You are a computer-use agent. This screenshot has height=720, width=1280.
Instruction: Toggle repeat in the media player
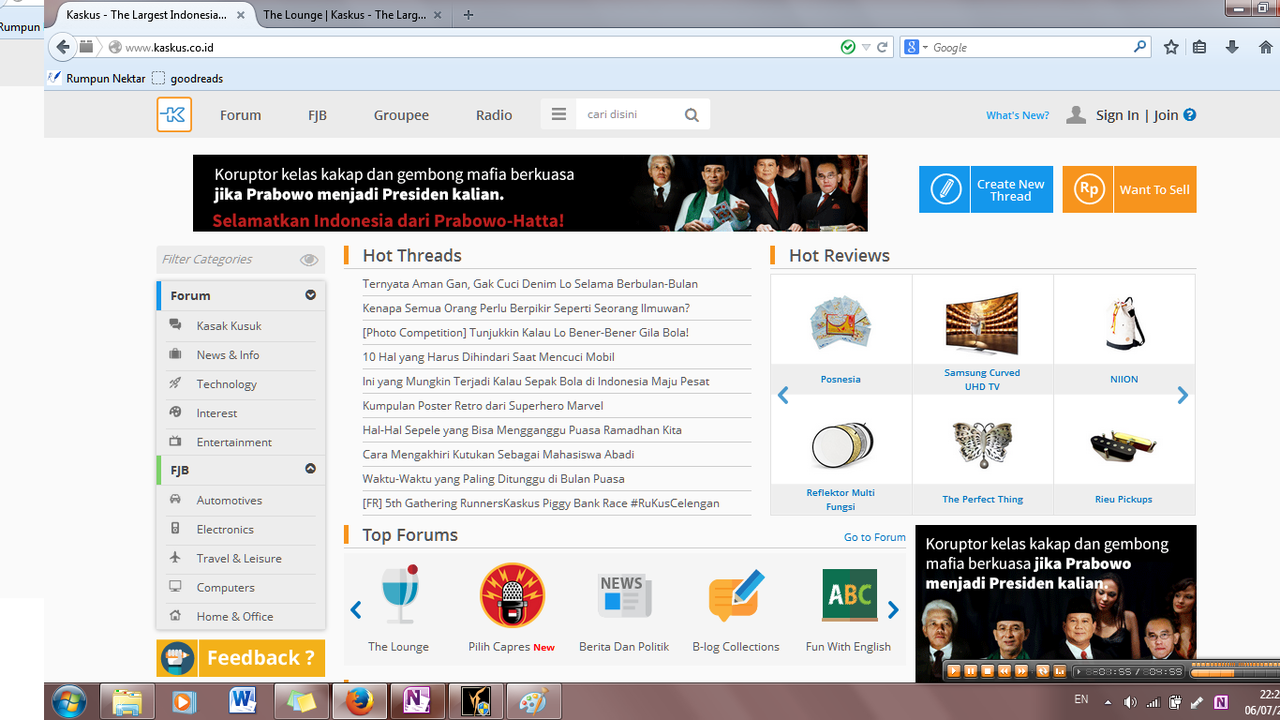point(1043,671)
